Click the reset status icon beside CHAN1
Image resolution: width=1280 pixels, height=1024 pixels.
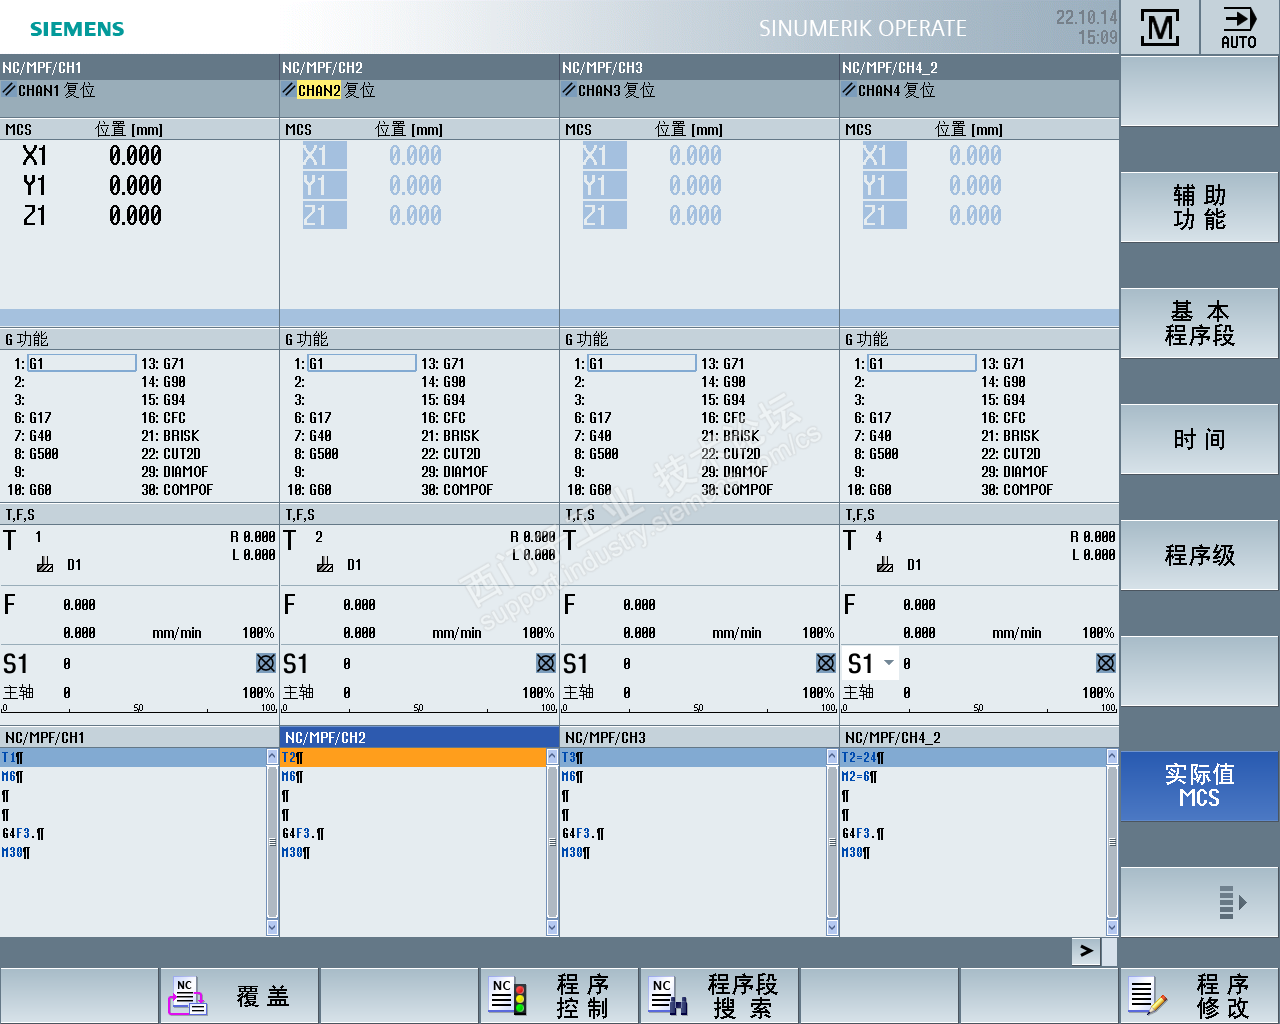(9, 90)
